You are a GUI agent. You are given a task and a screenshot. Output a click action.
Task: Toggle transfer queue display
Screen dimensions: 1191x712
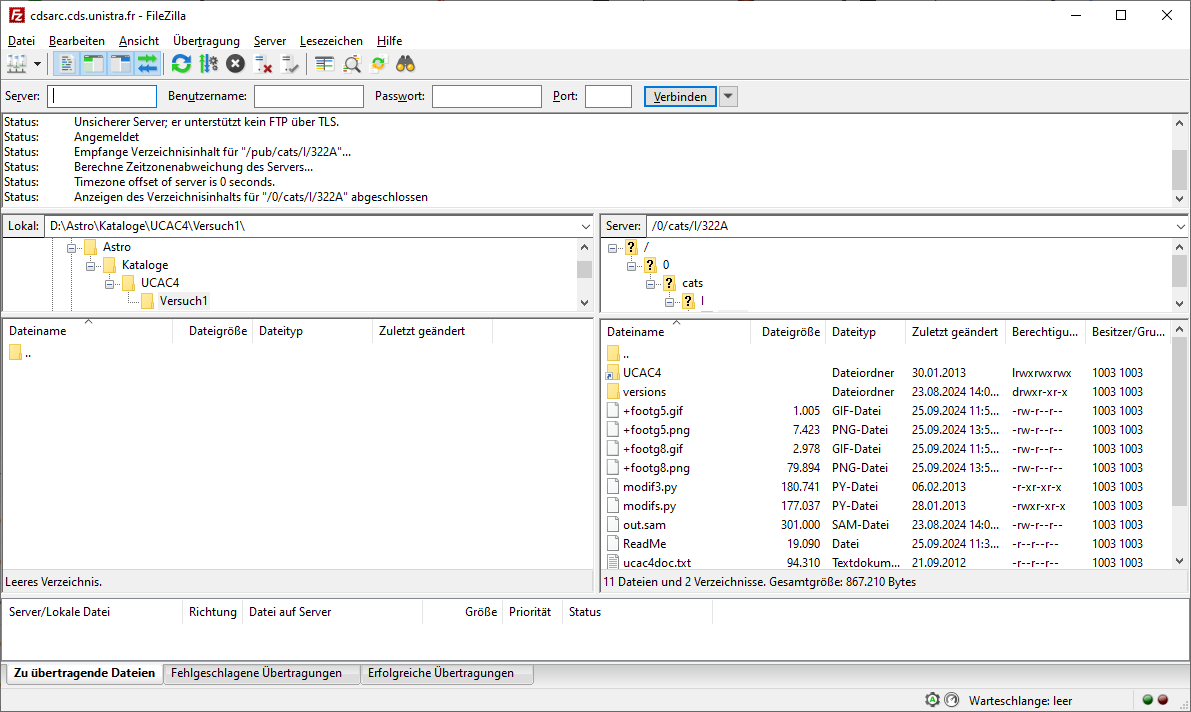(x=147, y=65)
